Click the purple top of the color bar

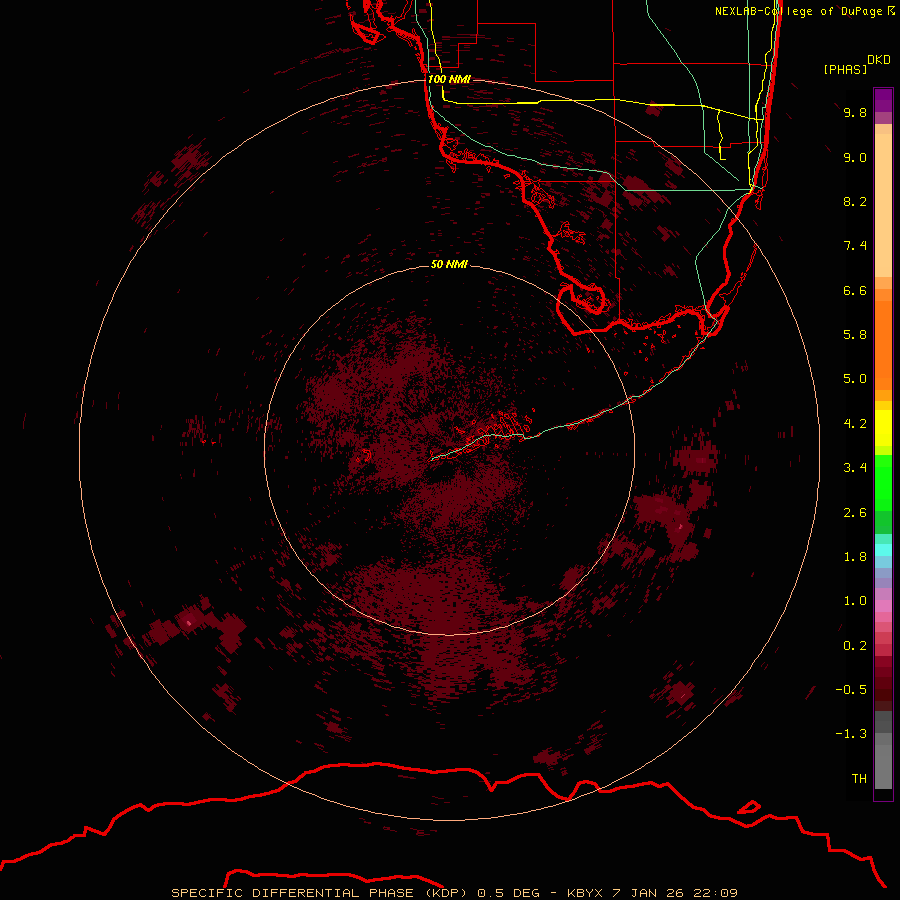pos(883,100)
